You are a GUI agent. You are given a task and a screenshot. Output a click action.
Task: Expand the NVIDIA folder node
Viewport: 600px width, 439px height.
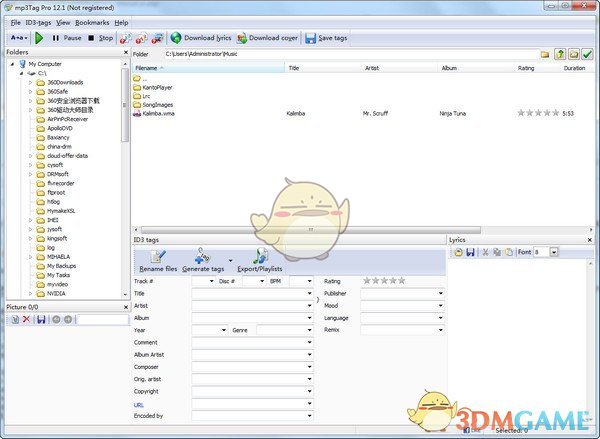[x=31, y=294]
